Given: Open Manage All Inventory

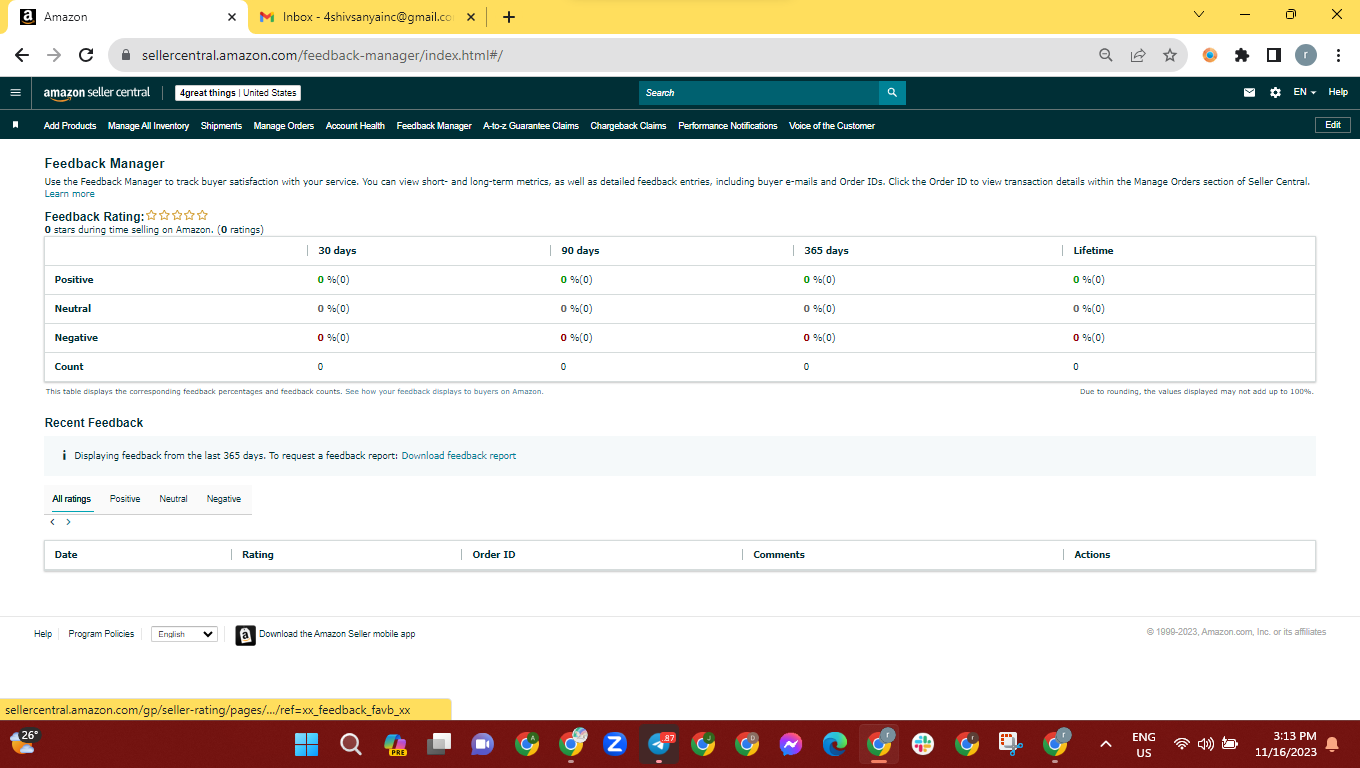Looking at the screenshot, I should [x=148, y=126].
